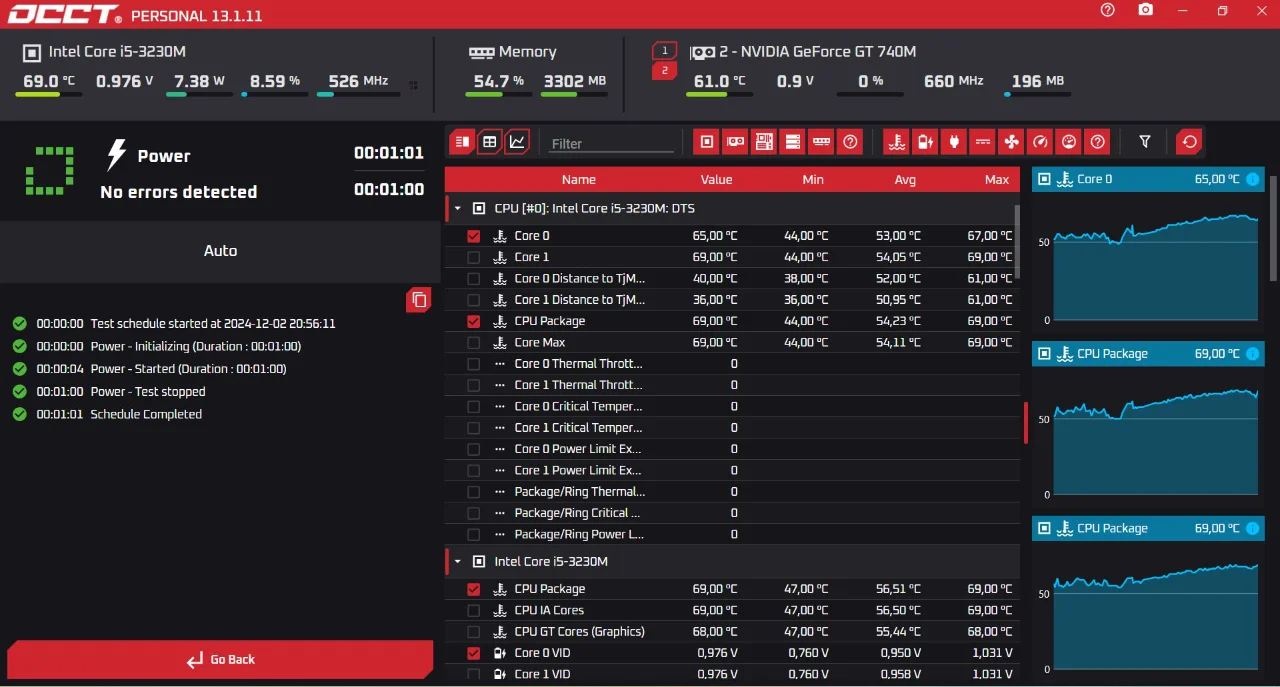
Task: Collapse the Intel Core i5-3230M sensor group
Action: point(458,562)
